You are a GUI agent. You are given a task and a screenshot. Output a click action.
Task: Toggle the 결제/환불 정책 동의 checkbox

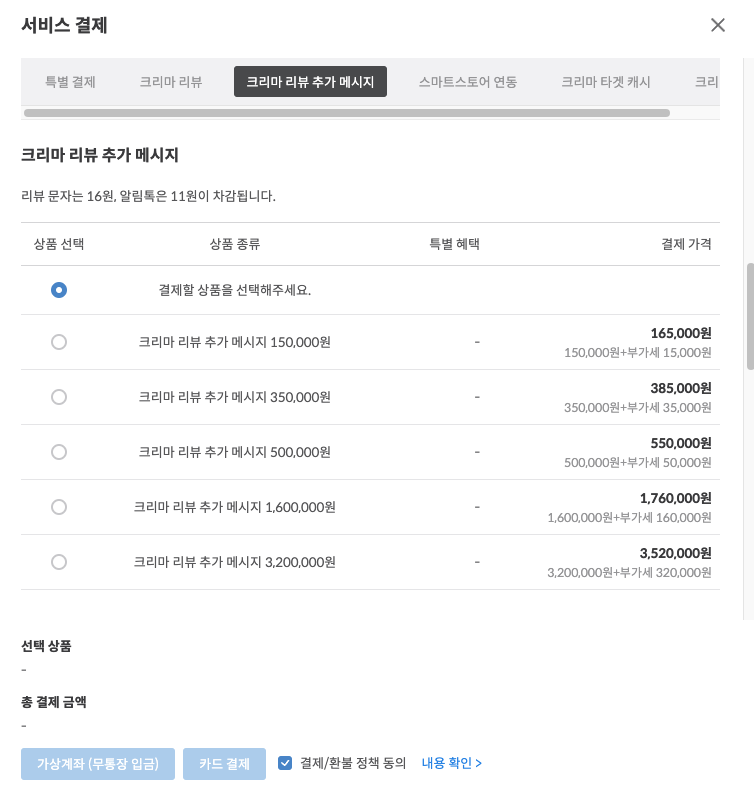[x=285, y=763]
